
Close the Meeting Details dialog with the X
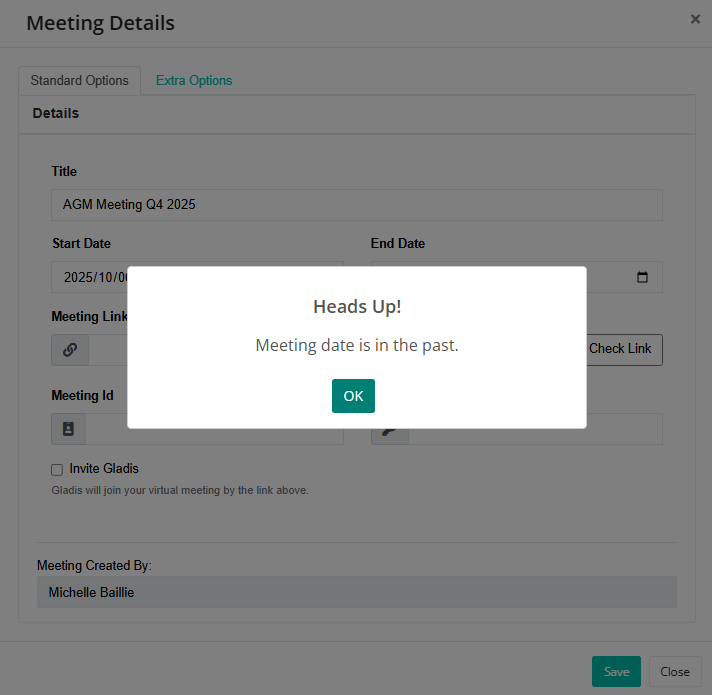[x=695, y=19]
